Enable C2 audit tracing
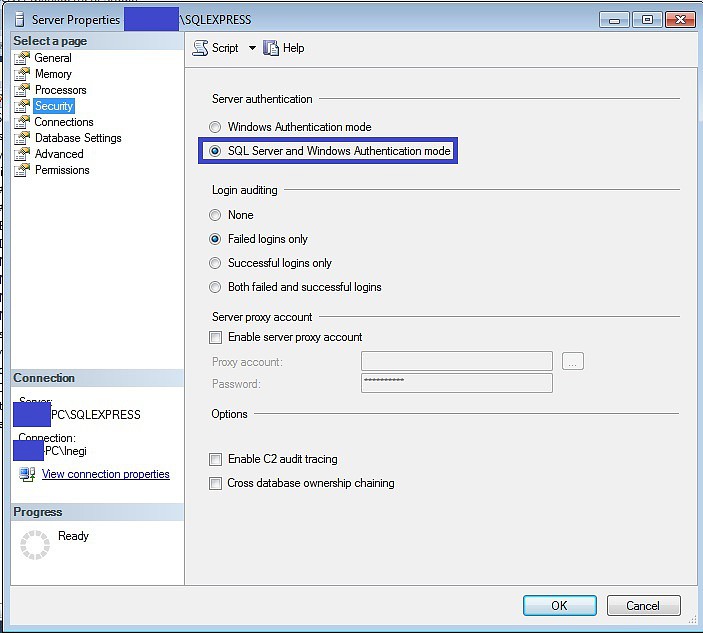 (216, 459)
